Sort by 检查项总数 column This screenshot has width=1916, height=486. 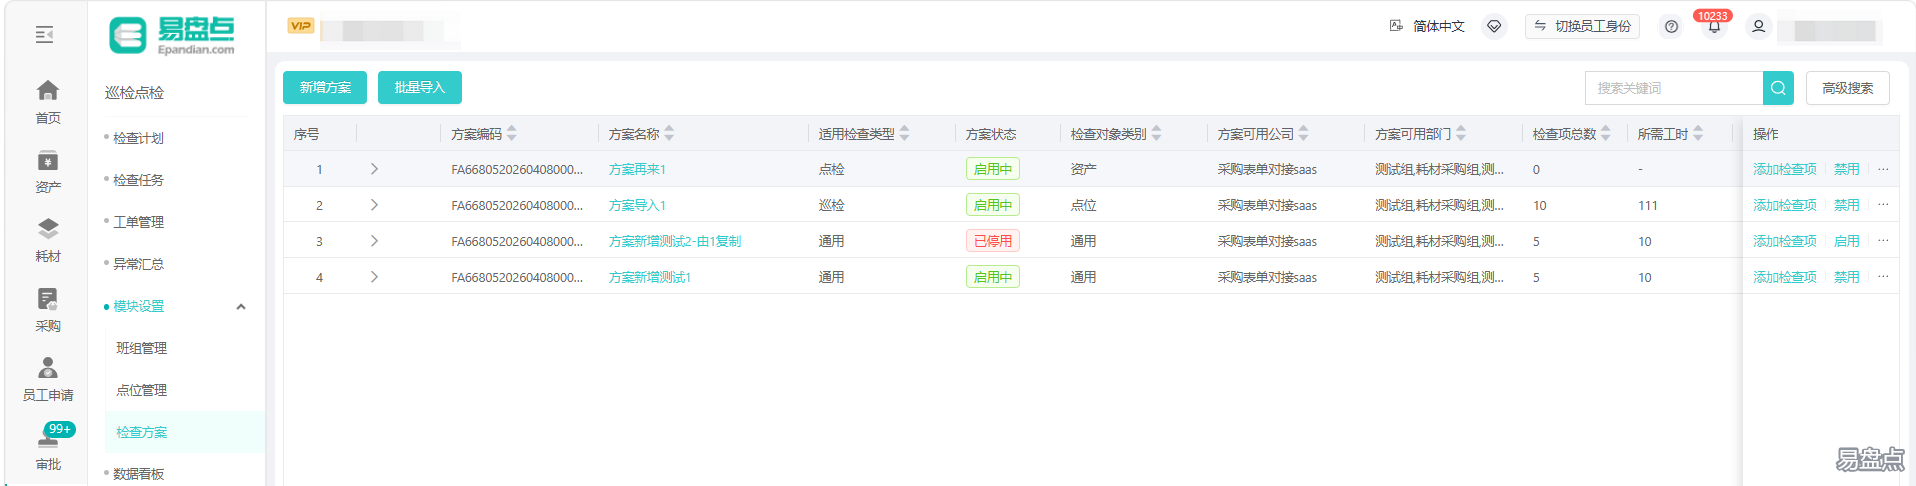pos(1606,133)
